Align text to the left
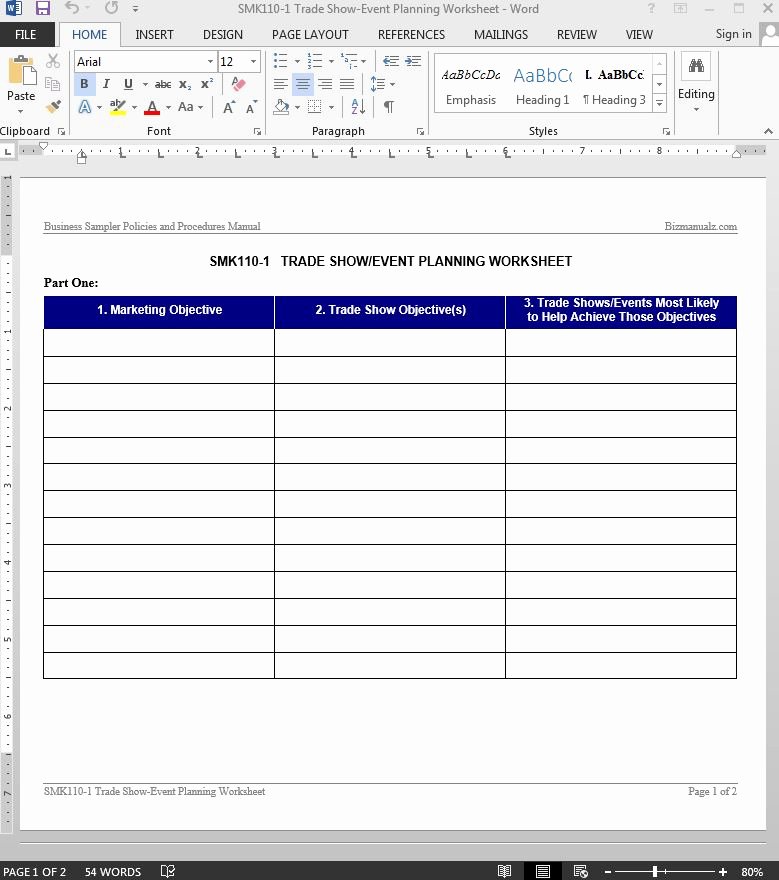Image resolution: width=779 pixels, height=880 pixels. click(x=281, y=84)
